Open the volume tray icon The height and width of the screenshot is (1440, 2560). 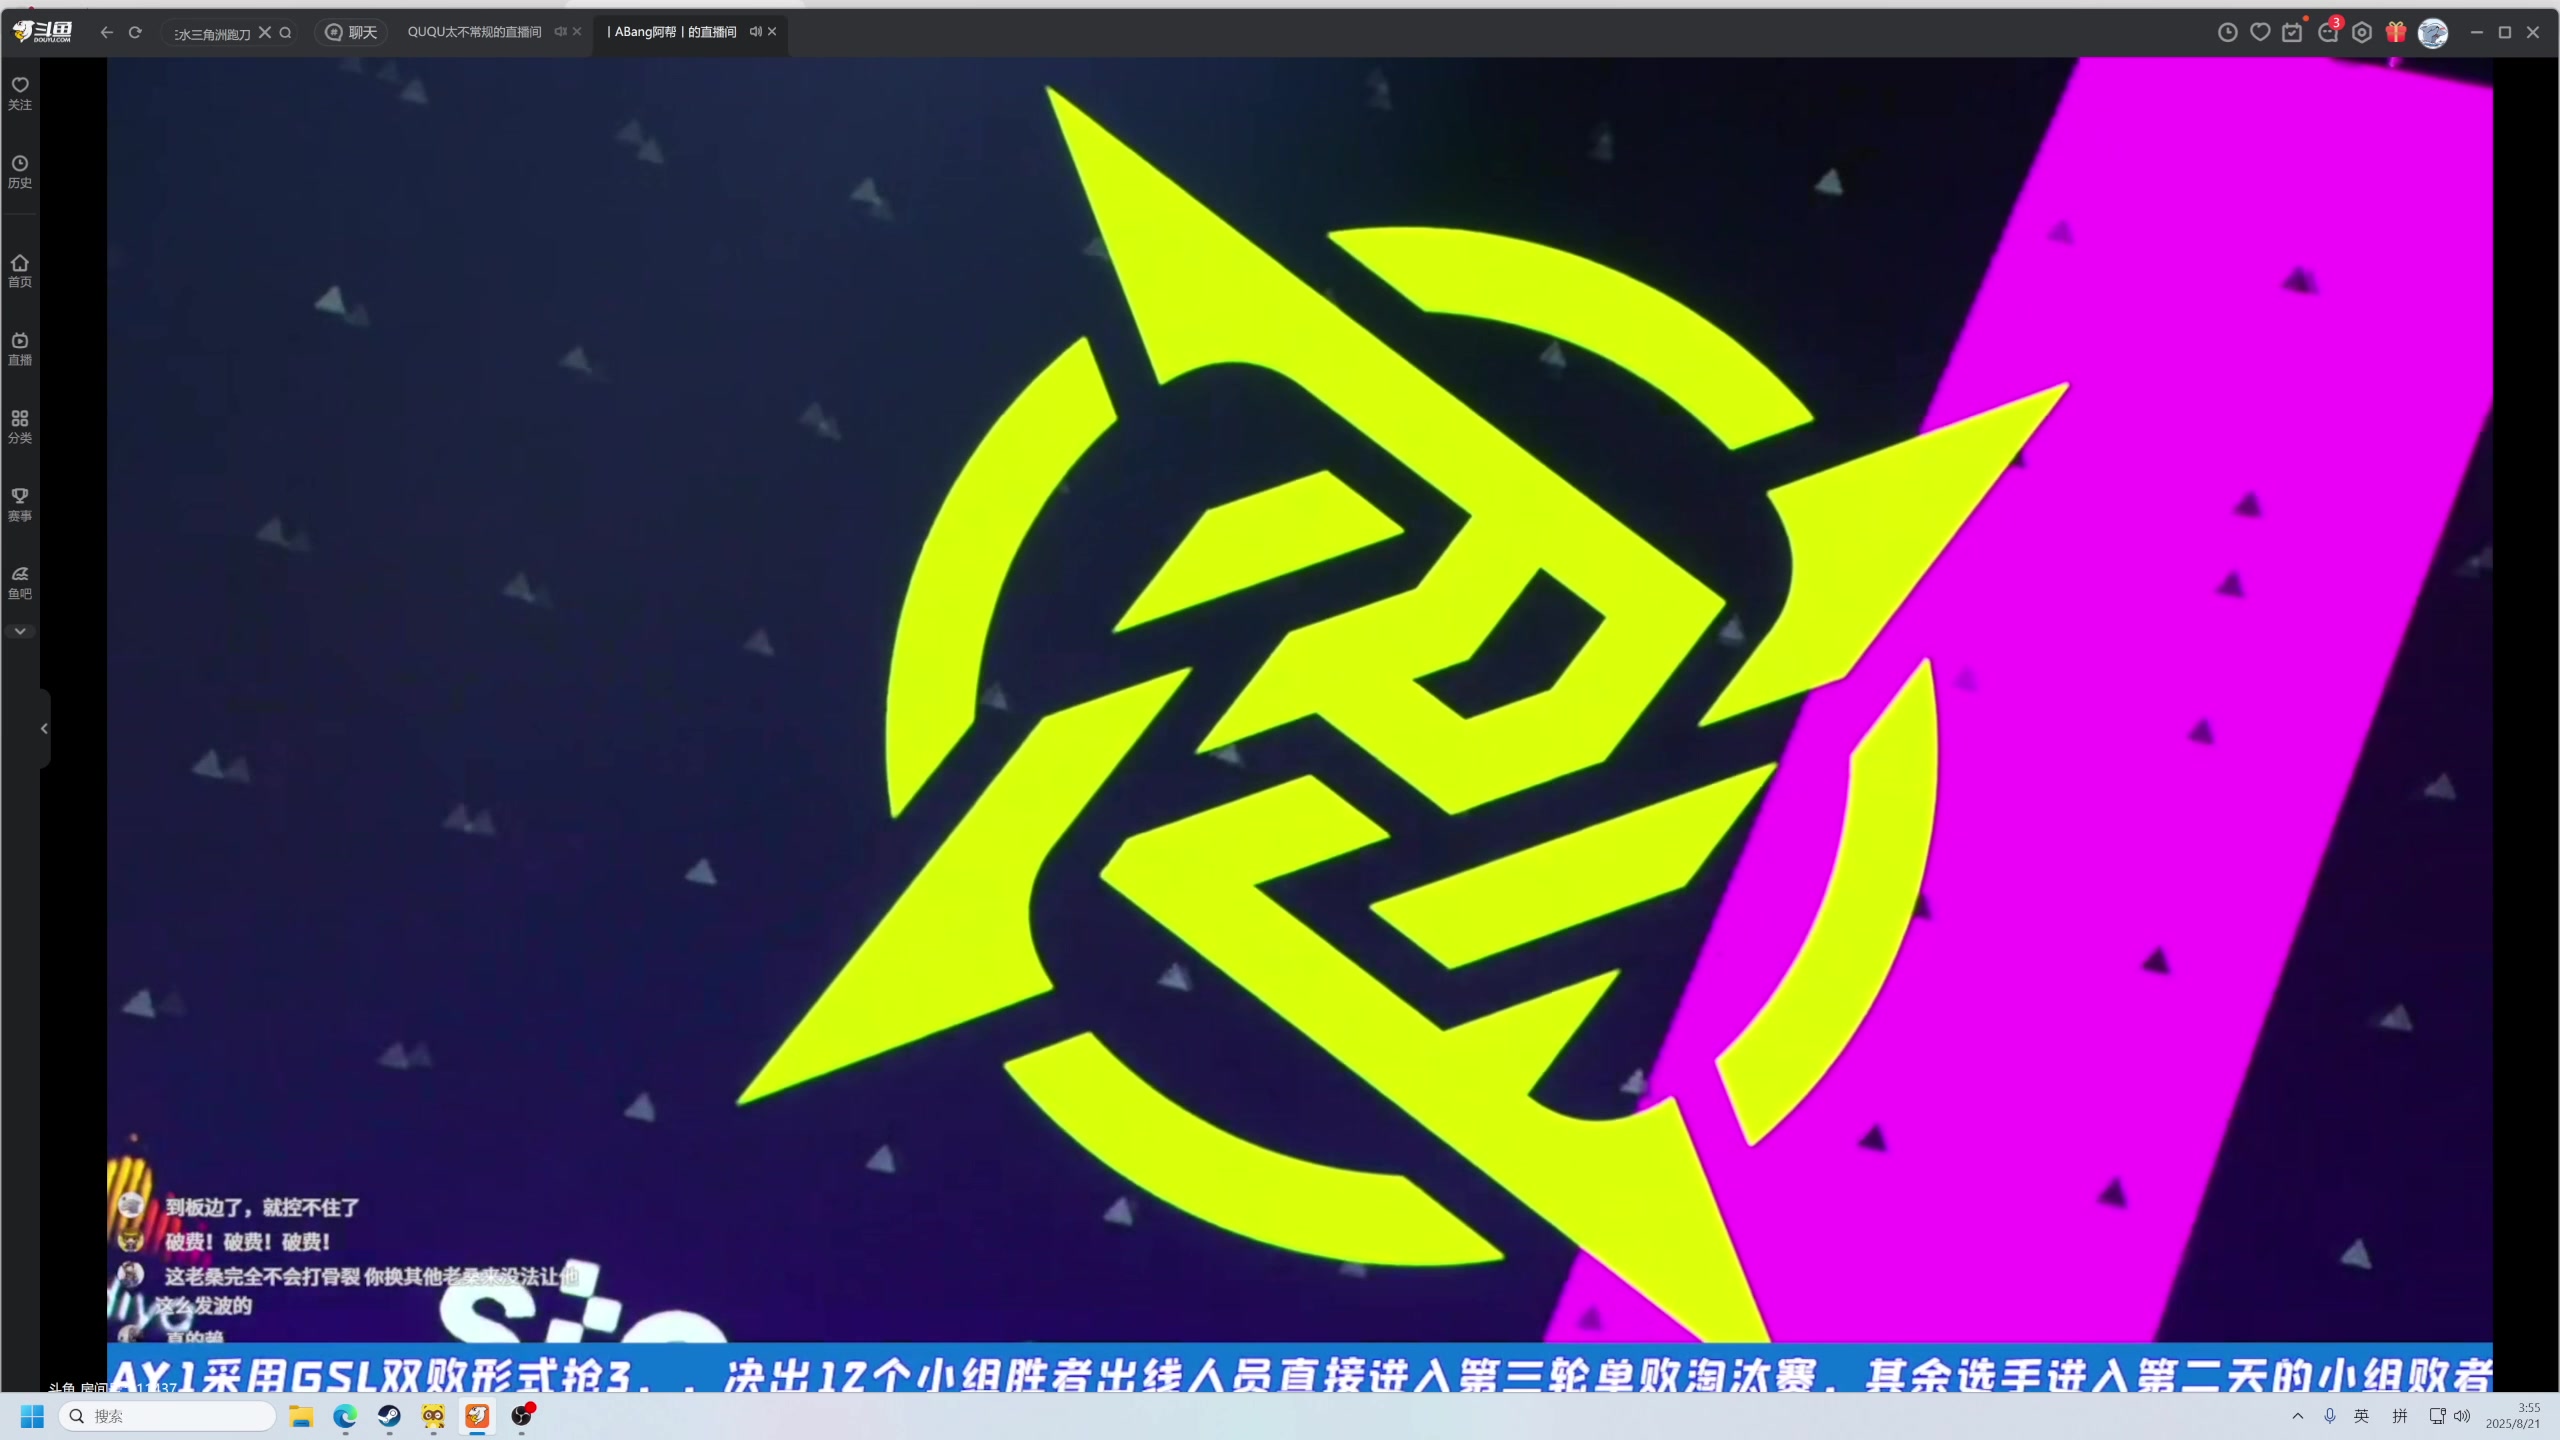click(x=2462, y=1416)
